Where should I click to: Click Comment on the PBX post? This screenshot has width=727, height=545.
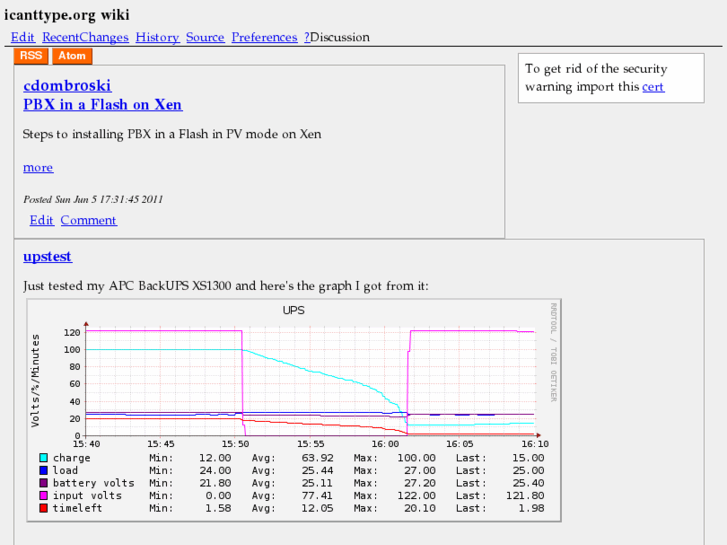89,220
